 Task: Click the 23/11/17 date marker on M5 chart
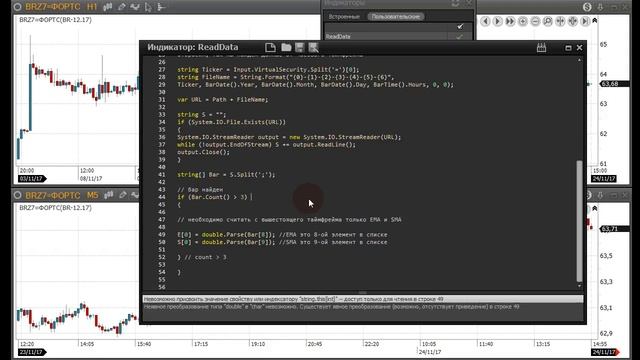click(x=31, y=352)
